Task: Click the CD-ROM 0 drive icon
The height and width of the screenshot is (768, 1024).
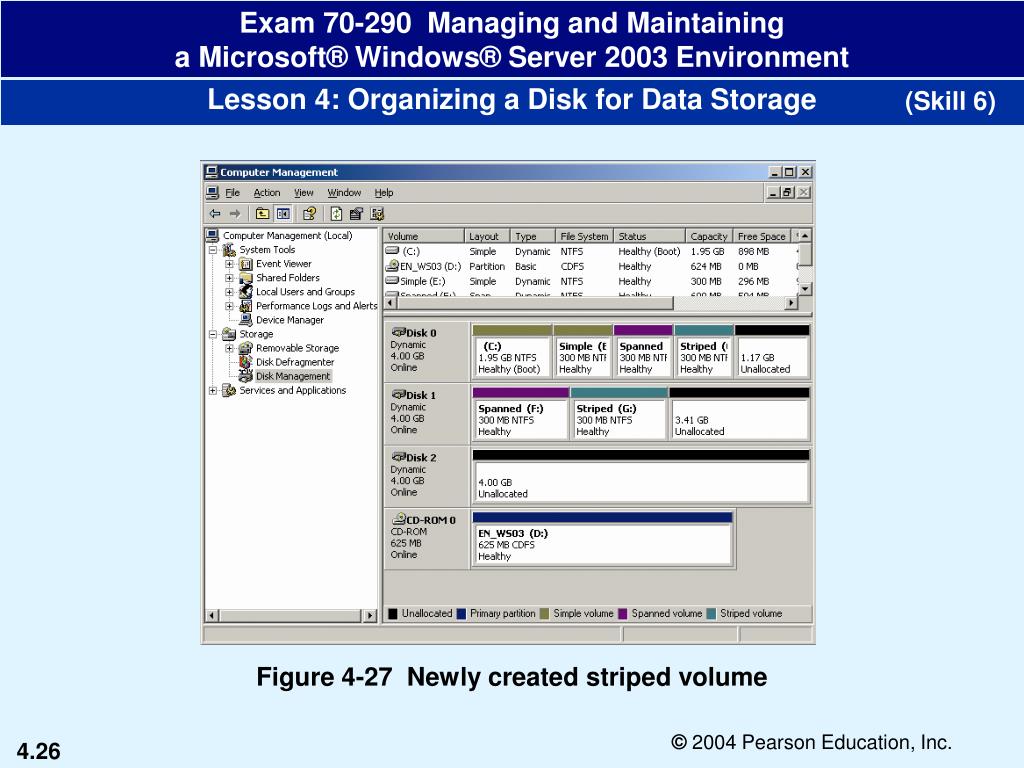Action: point(398,519)
